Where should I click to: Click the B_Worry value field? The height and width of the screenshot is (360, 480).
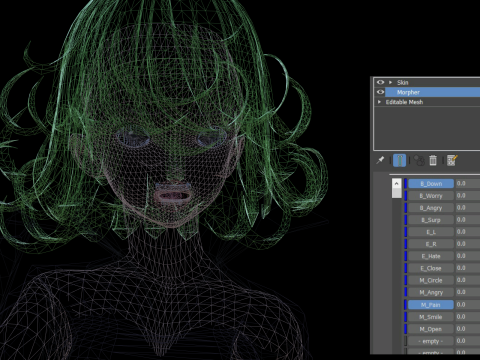click(x=468, y=196)
